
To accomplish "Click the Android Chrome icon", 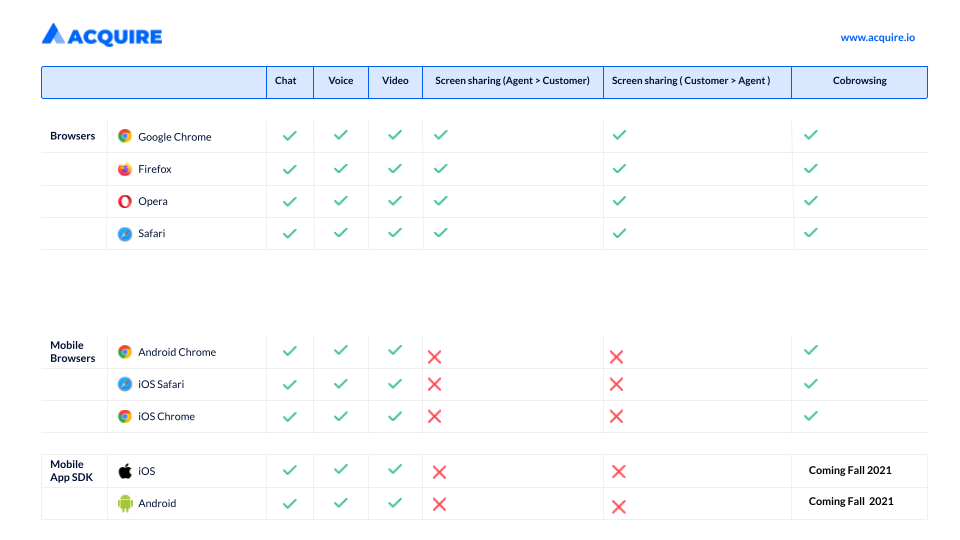I will click(x=125, y=352).
